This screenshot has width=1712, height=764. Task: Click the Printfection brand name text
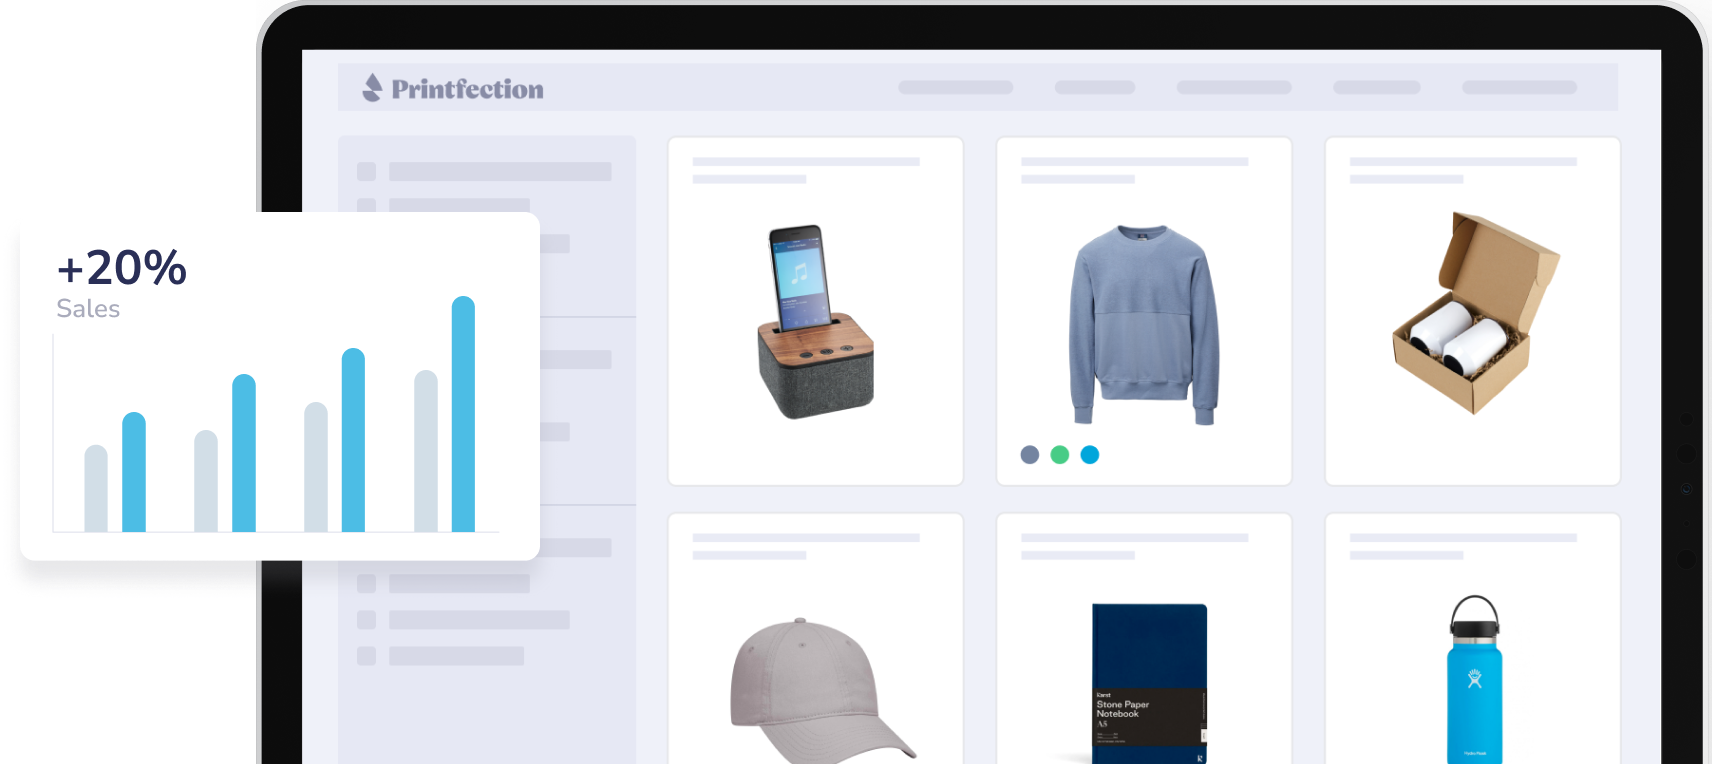click(467, 89)
